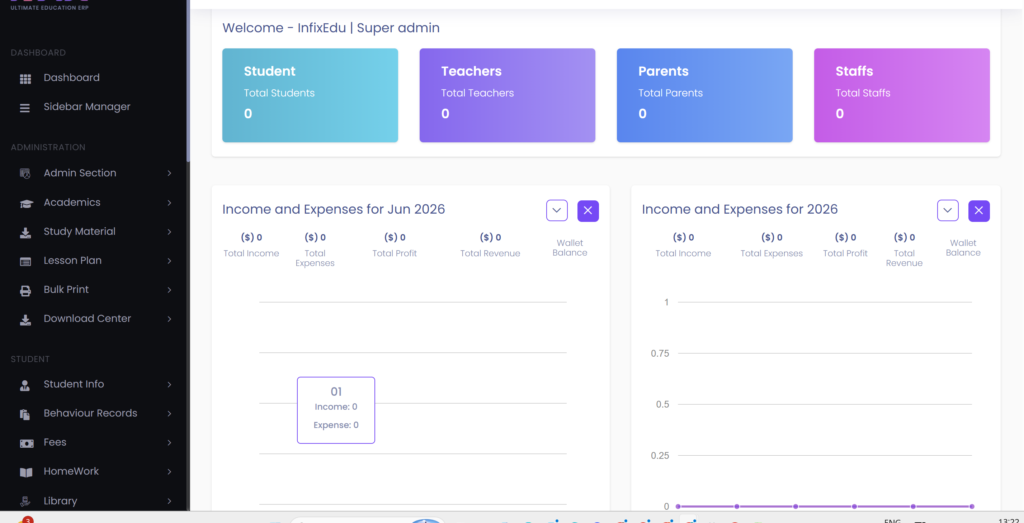This screenshot has height=523, width=1024.
Task: Expand the Download Center chevron
Action: (x=169, y=319)
